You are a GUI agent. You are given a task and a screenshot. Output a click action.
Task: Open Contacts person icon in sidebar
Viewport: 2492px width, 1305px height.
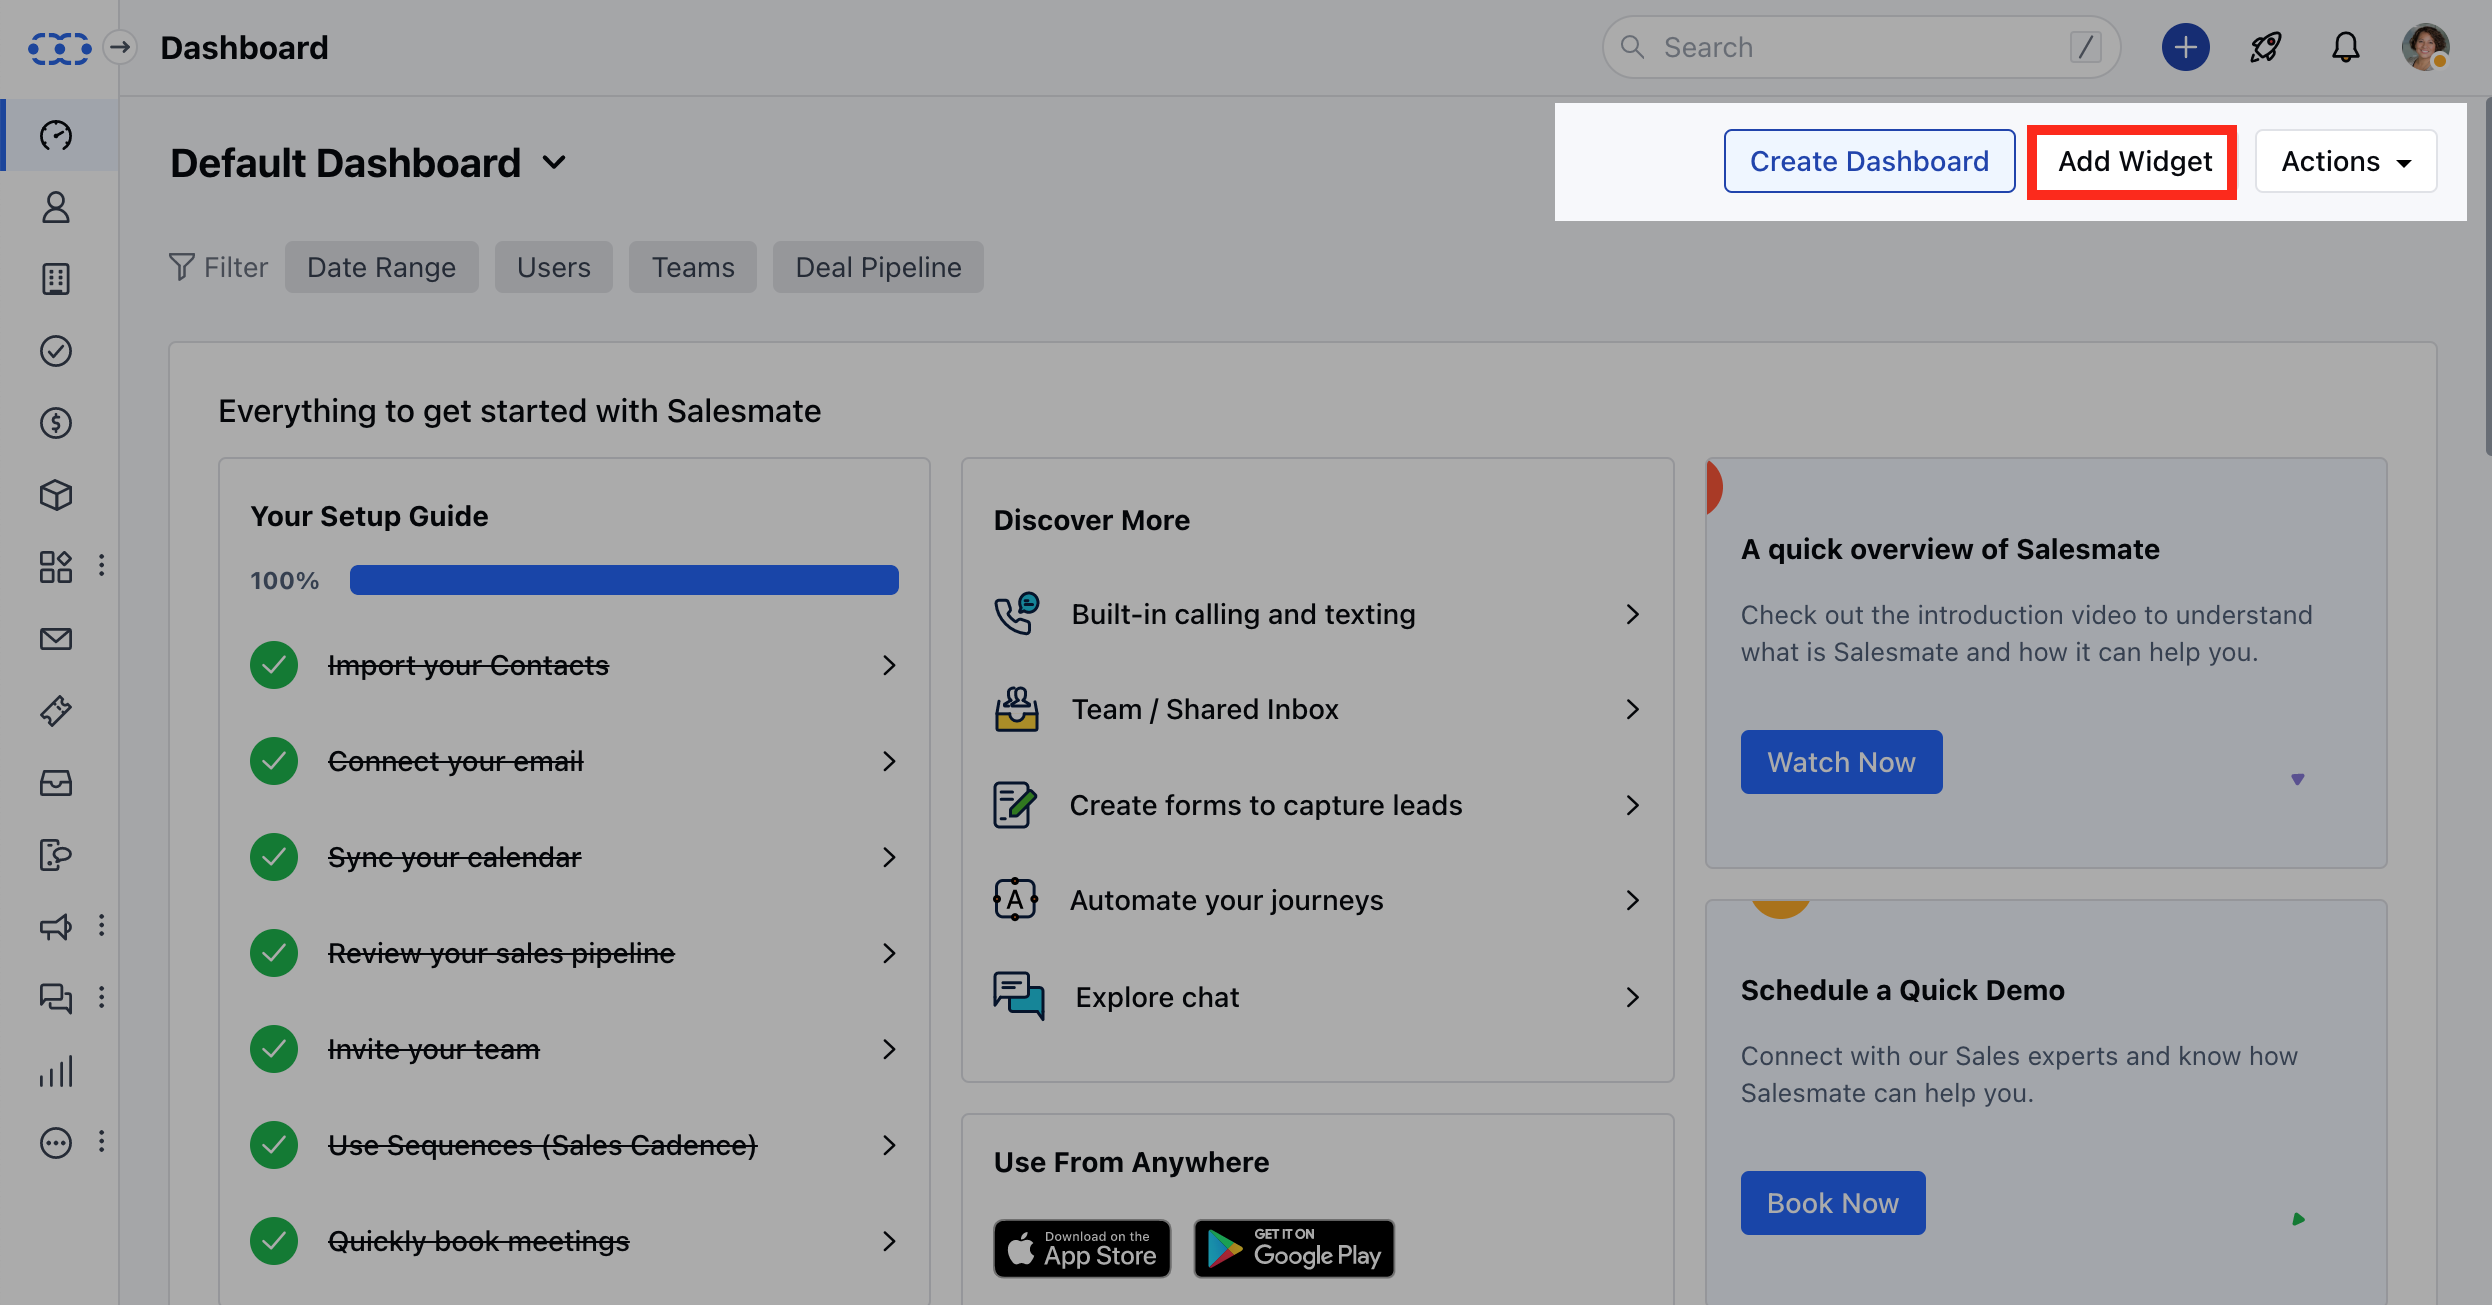[x=56, y=207]
